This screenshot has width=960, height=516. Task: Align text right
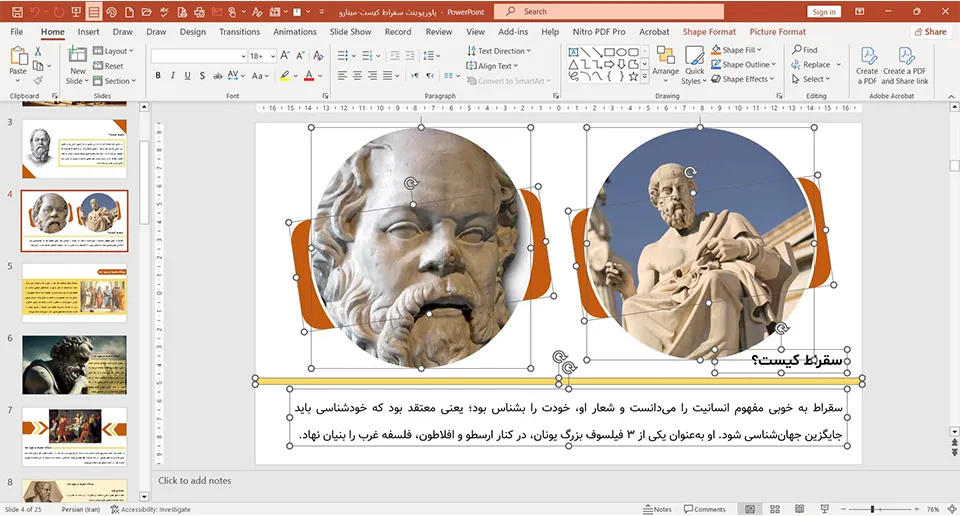click(372, 75)
